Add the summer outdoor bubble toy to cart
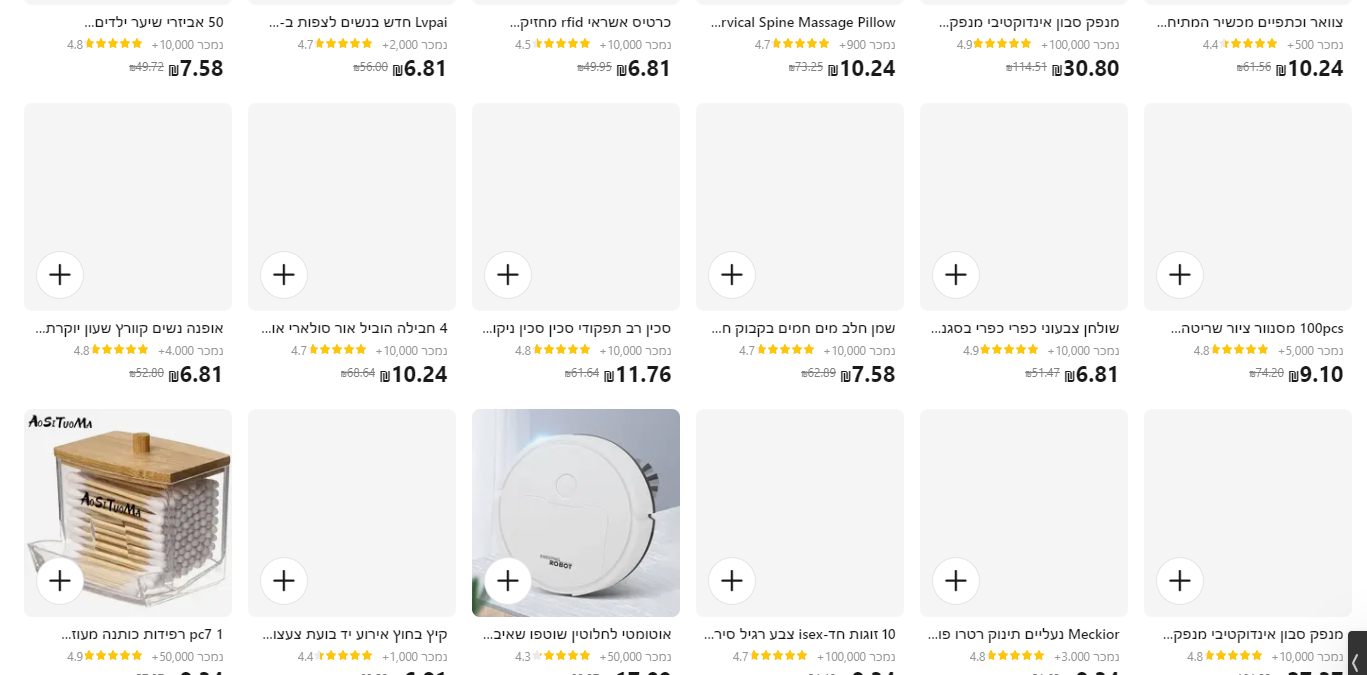The height and width of the screenshot is (675, 1367). [x=284, y=581]
